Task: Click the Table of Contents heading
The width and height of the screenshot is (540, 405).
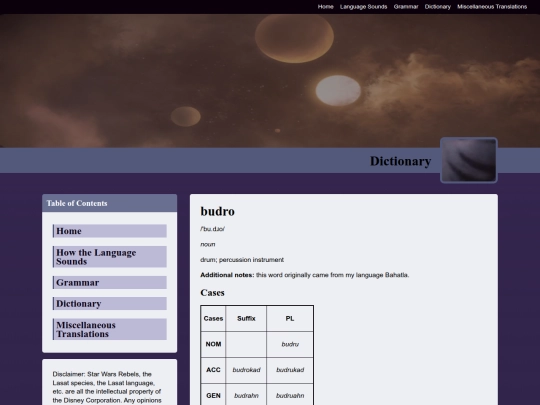Action: click(x=77, y=203)
